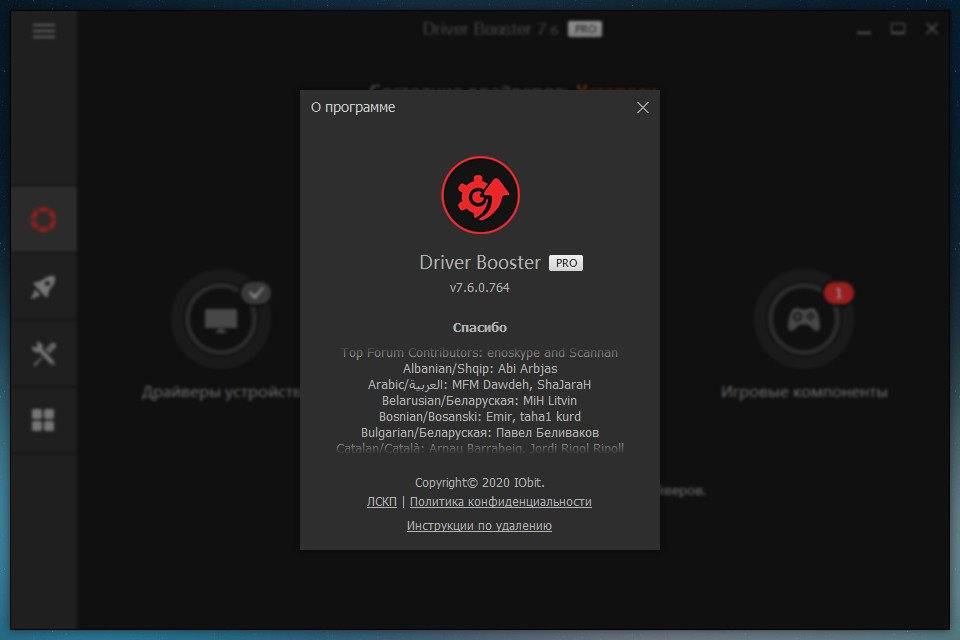Click the Arabic translators line
This screenshot has width=960, height=640.
click(479, 385)
